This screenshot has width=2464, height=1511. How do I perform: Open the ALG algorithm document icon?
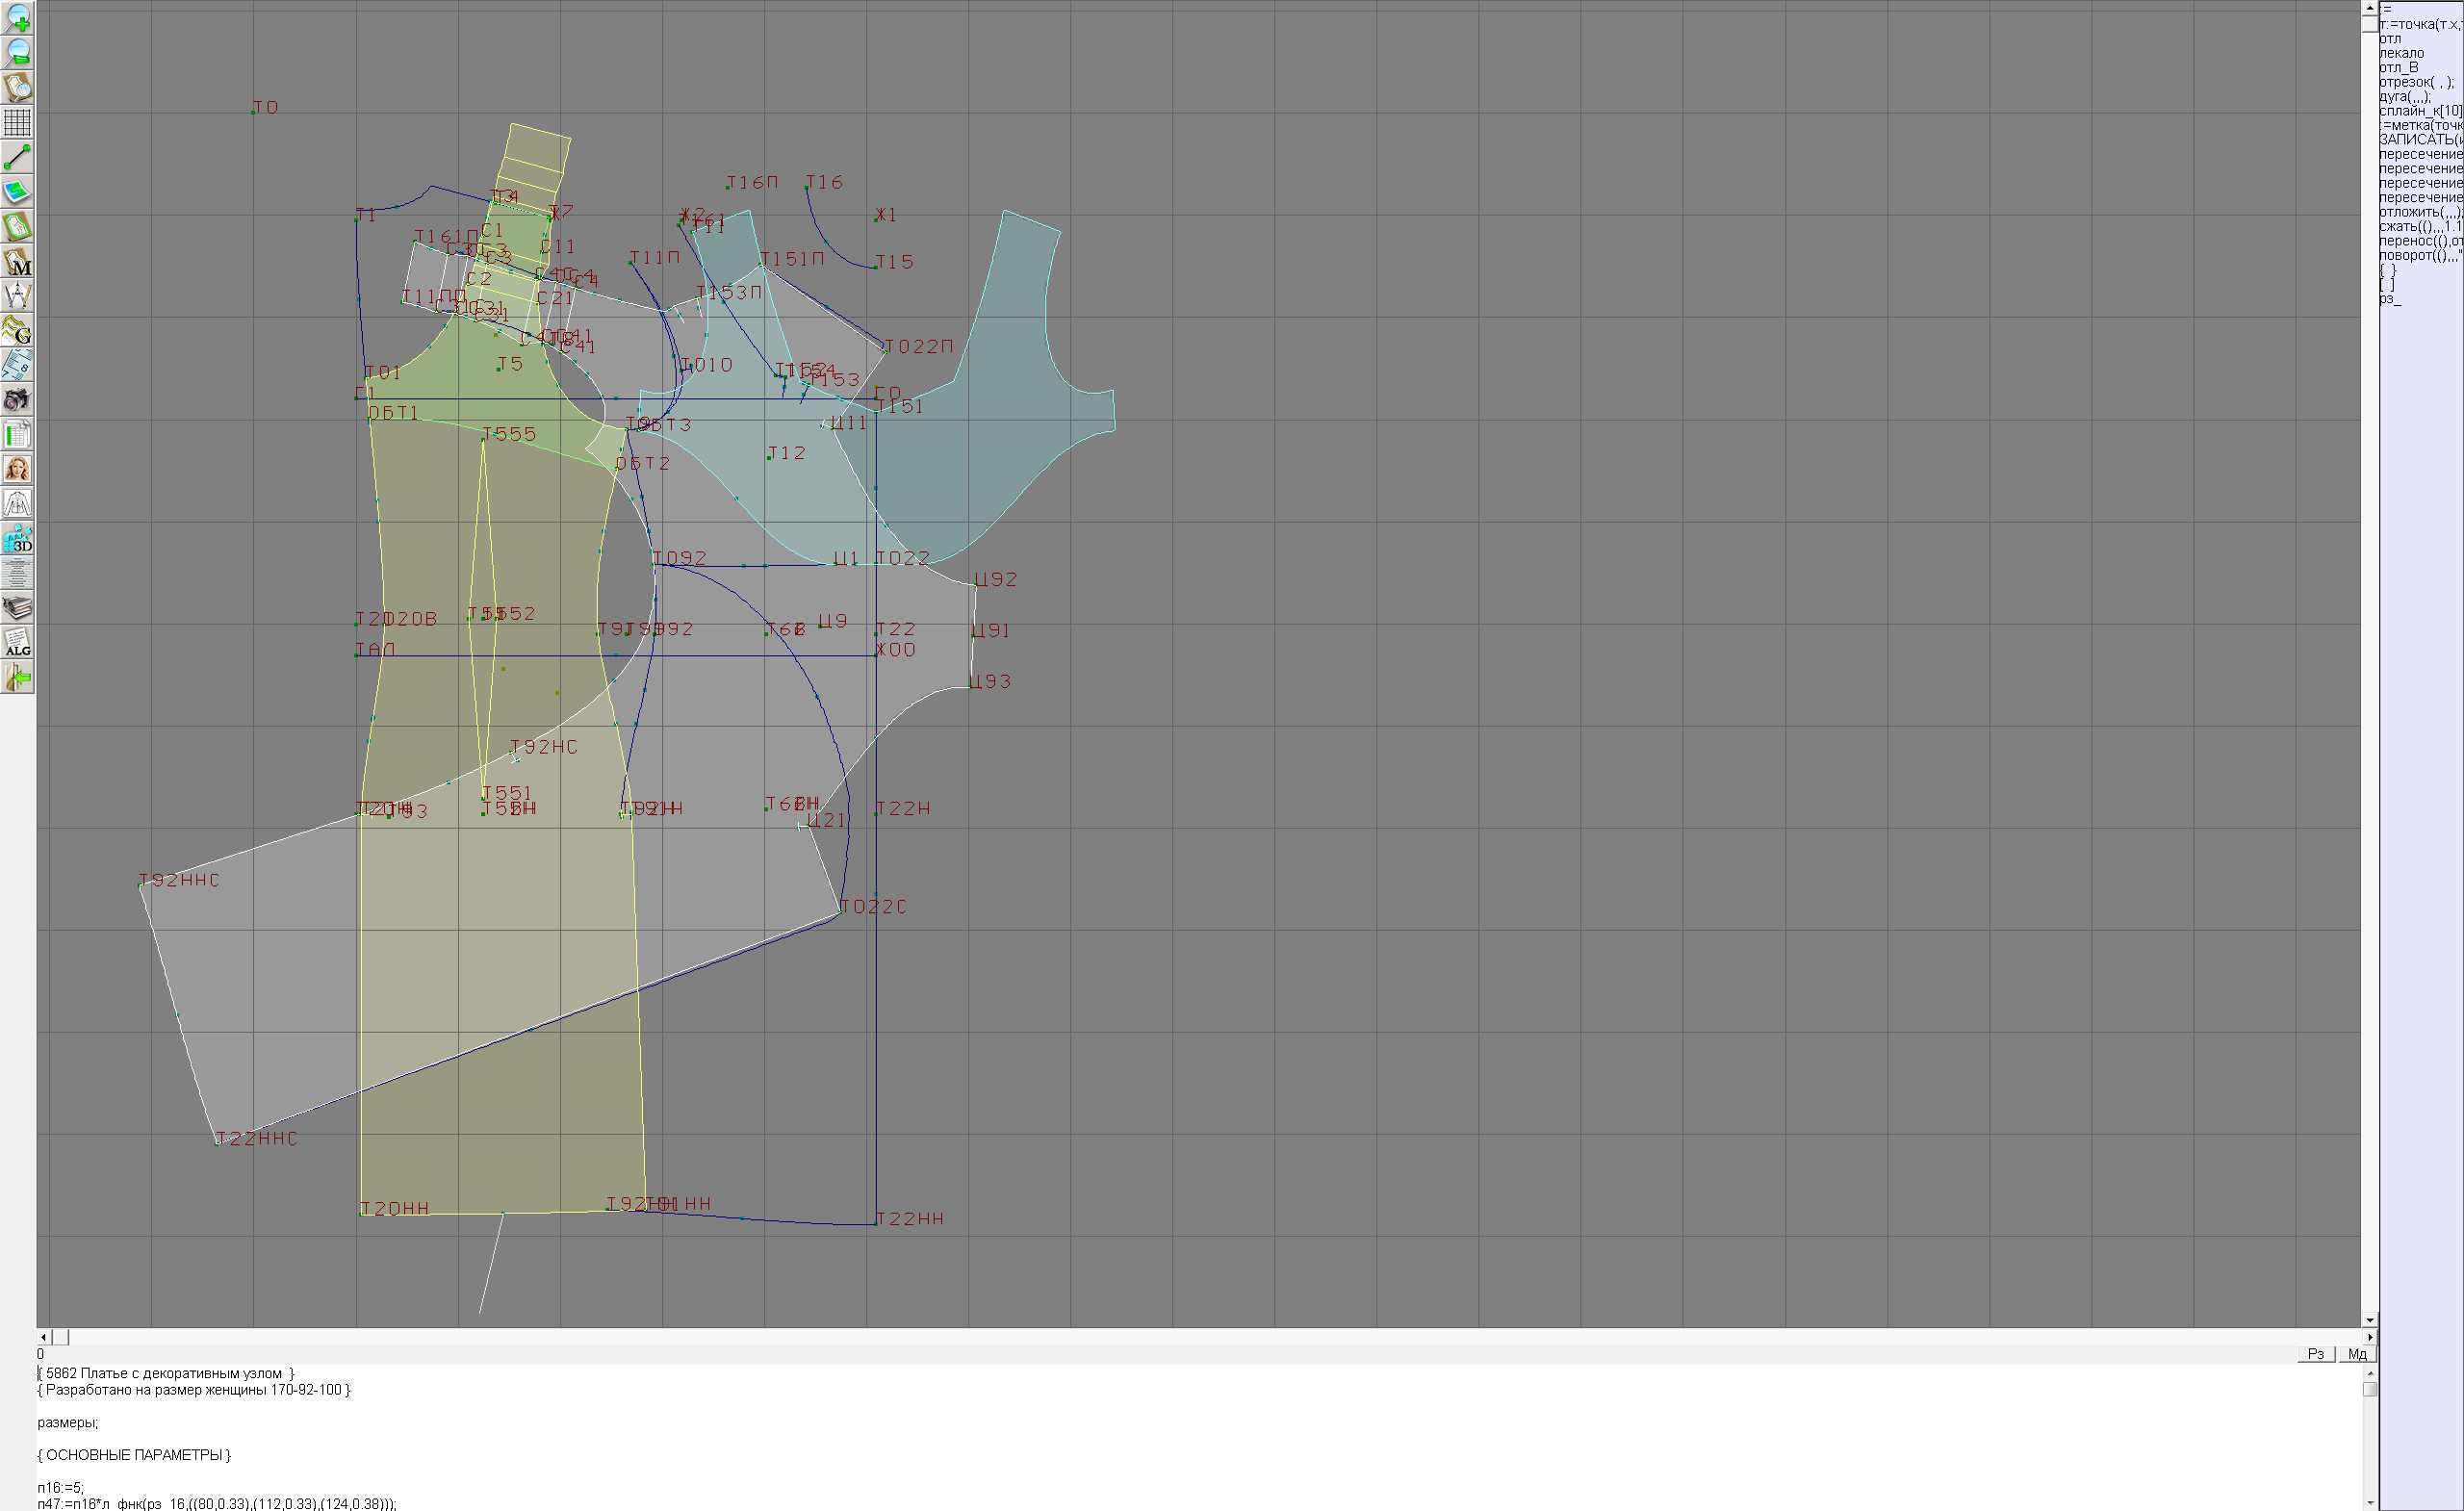17,643
